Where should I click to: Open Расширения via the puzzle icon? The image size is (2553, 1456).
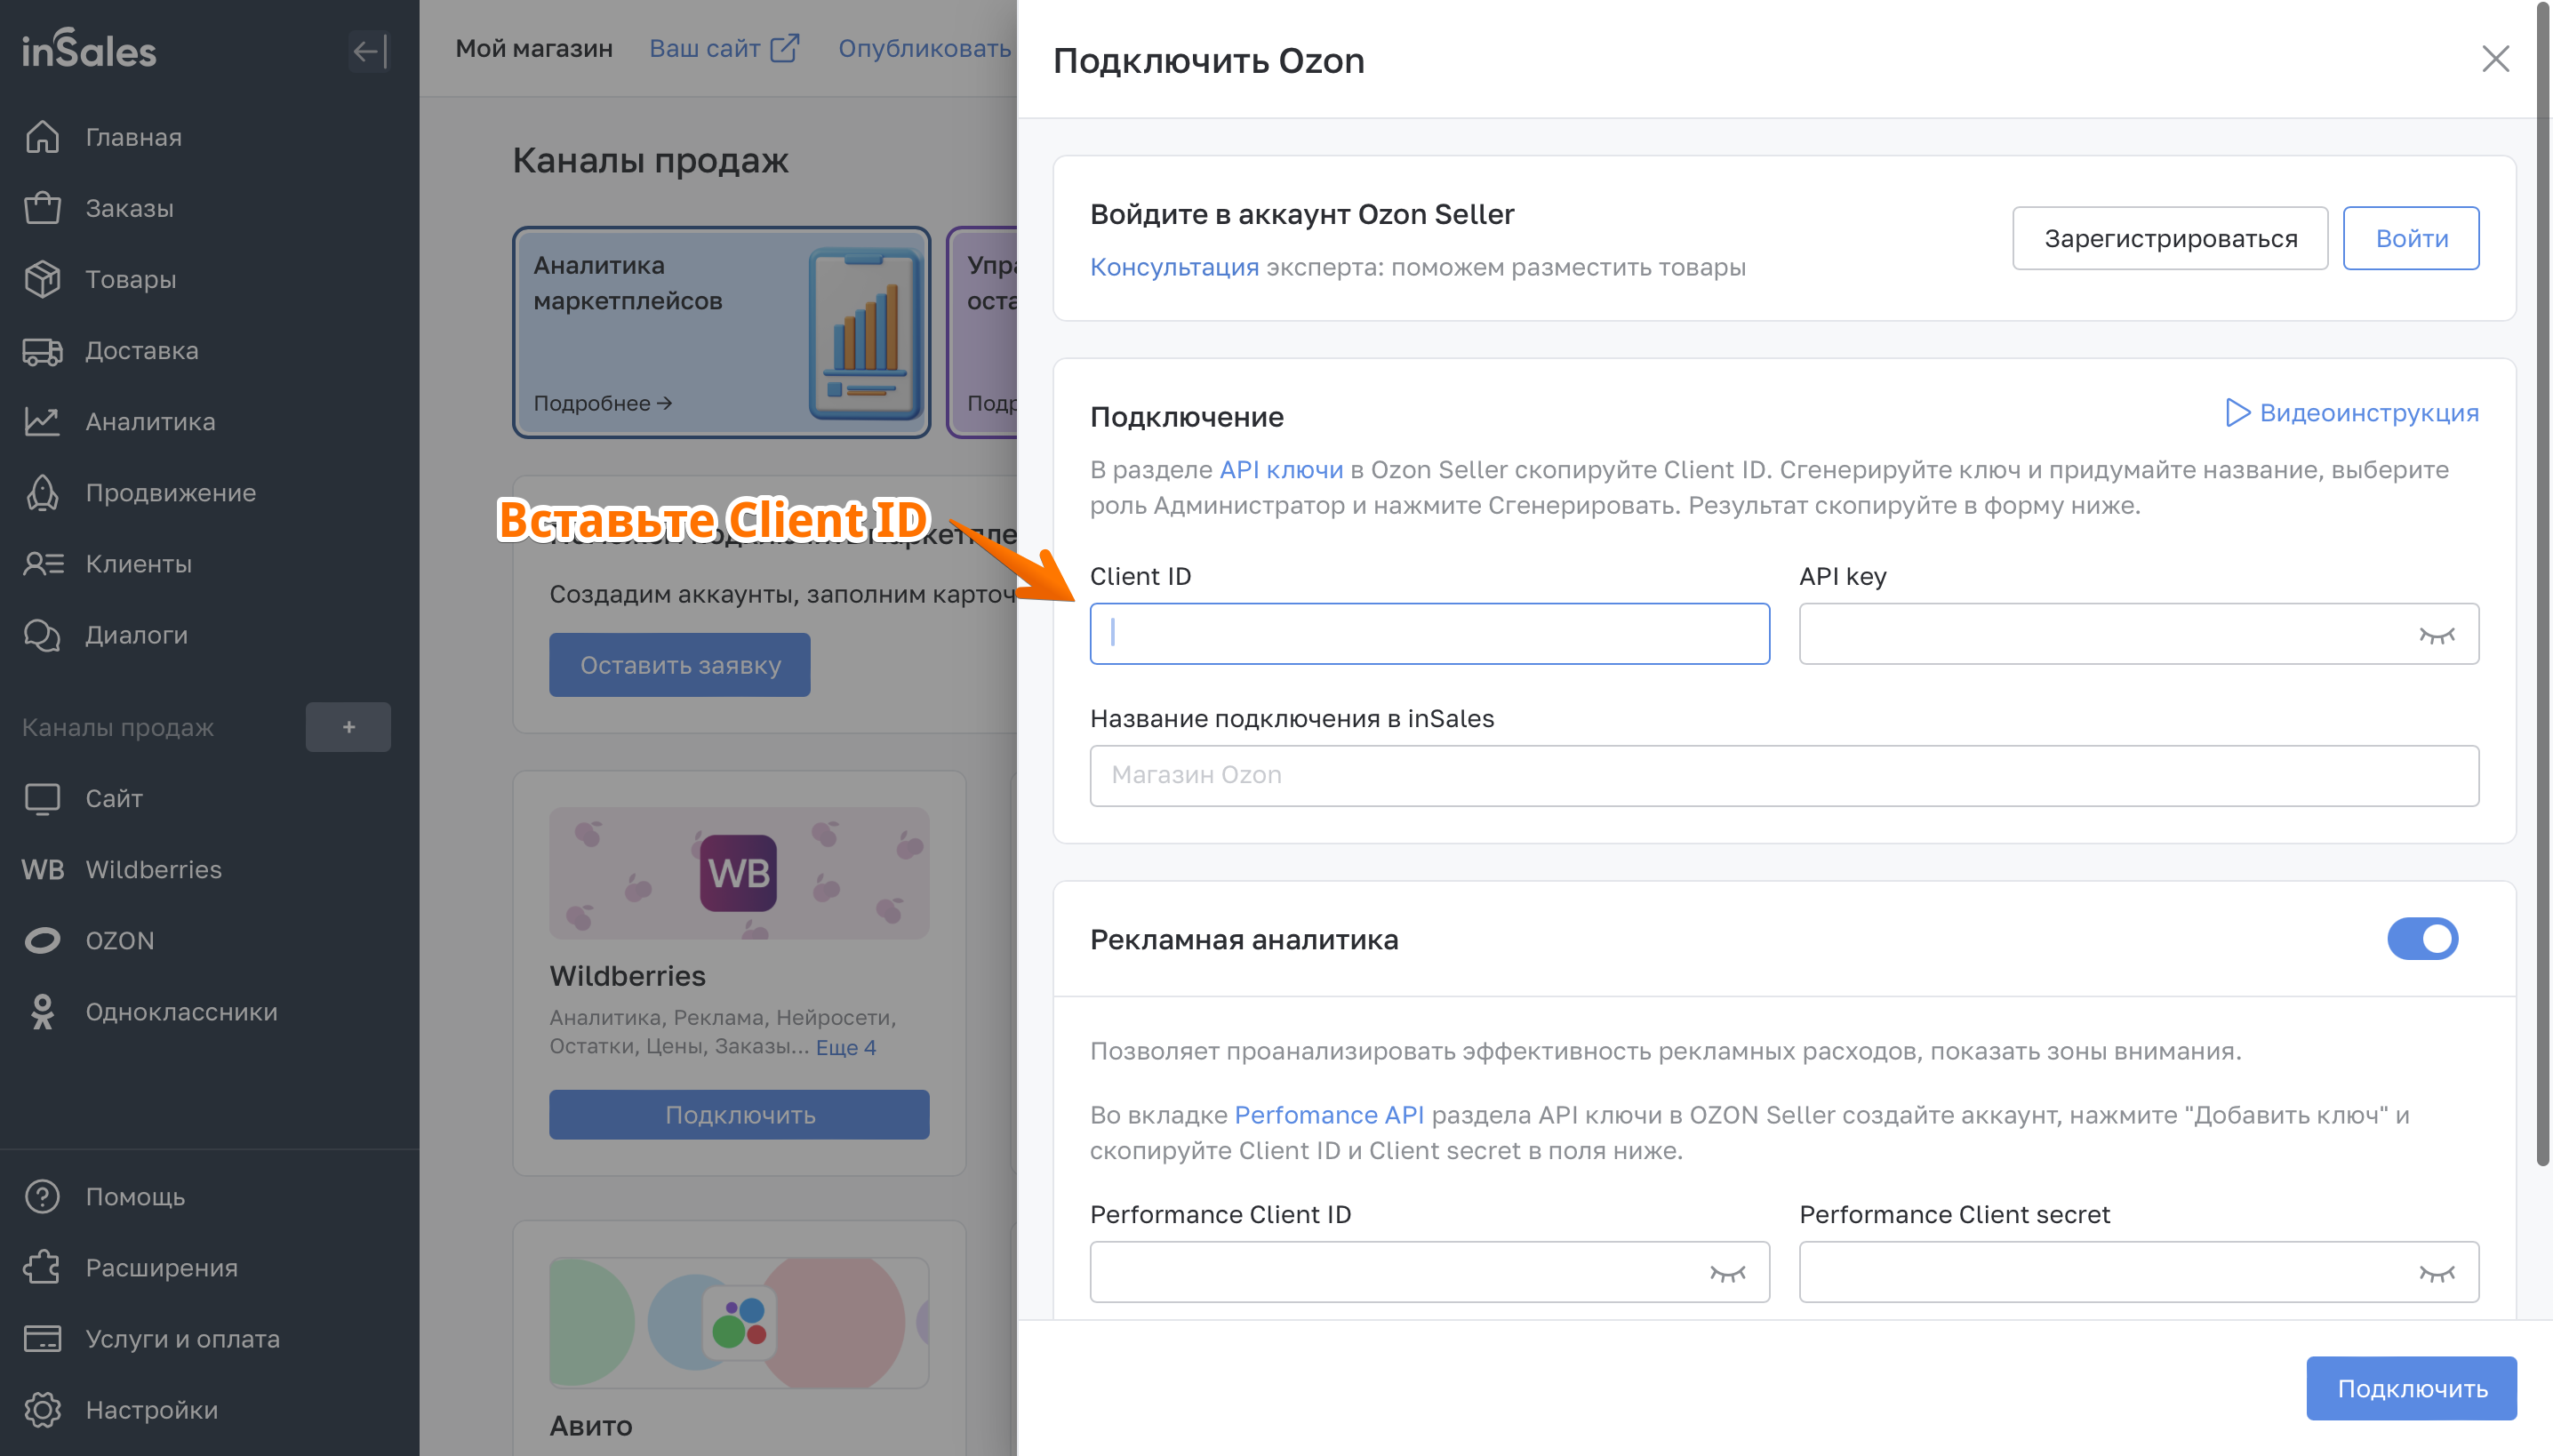(x=42, y=1268)
